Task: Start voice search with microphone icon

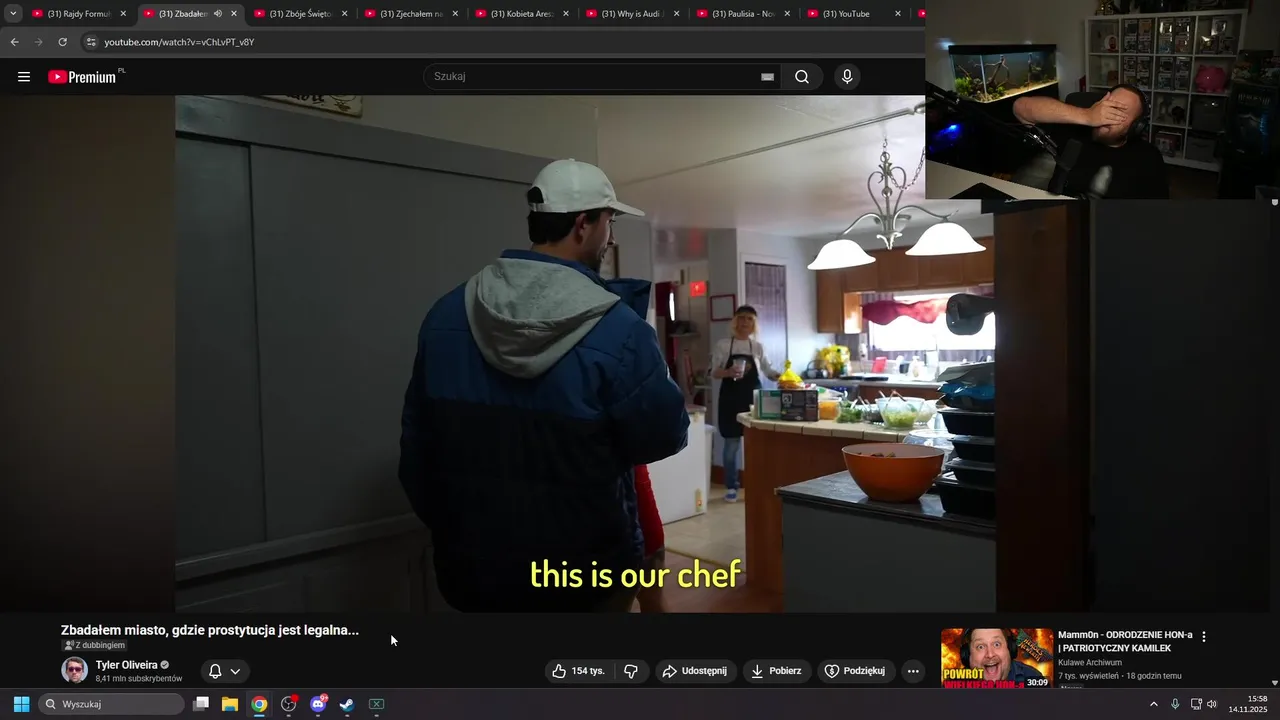Action: pyautogui.click(x=847, y=77)
